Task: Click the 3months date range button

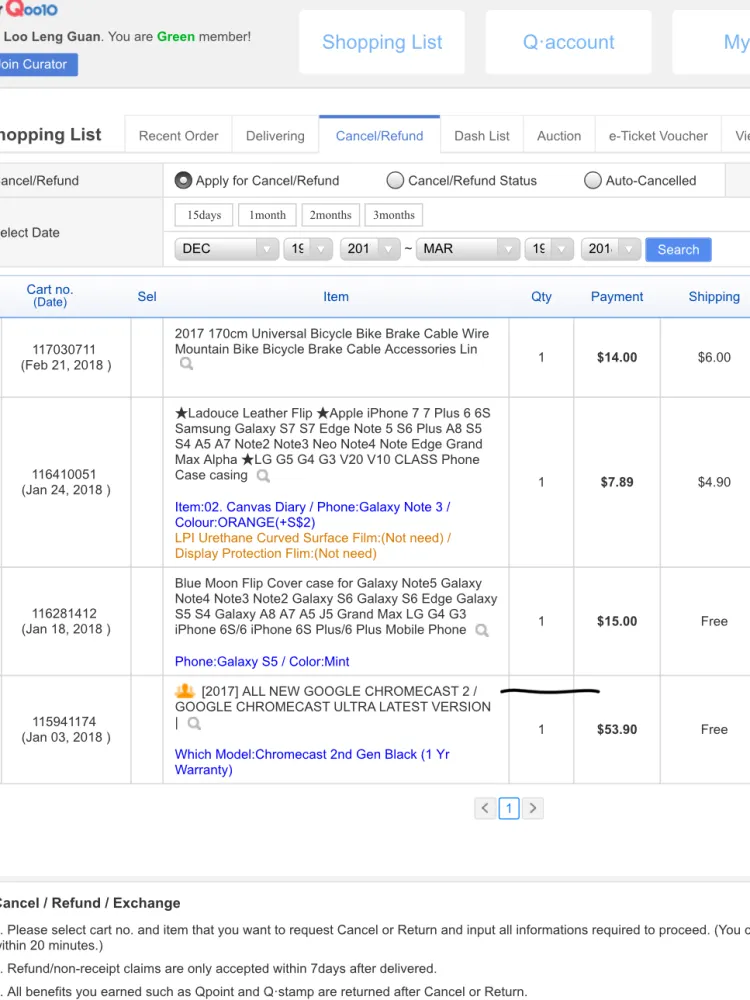Action: pyautogui.click(x=394, y=215)
